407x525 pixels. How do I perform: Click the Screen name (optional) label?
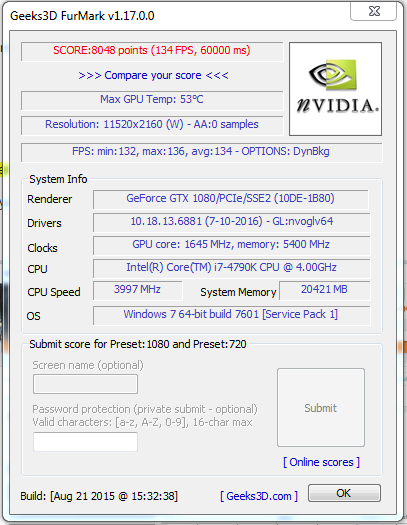[x=88, y=365]
